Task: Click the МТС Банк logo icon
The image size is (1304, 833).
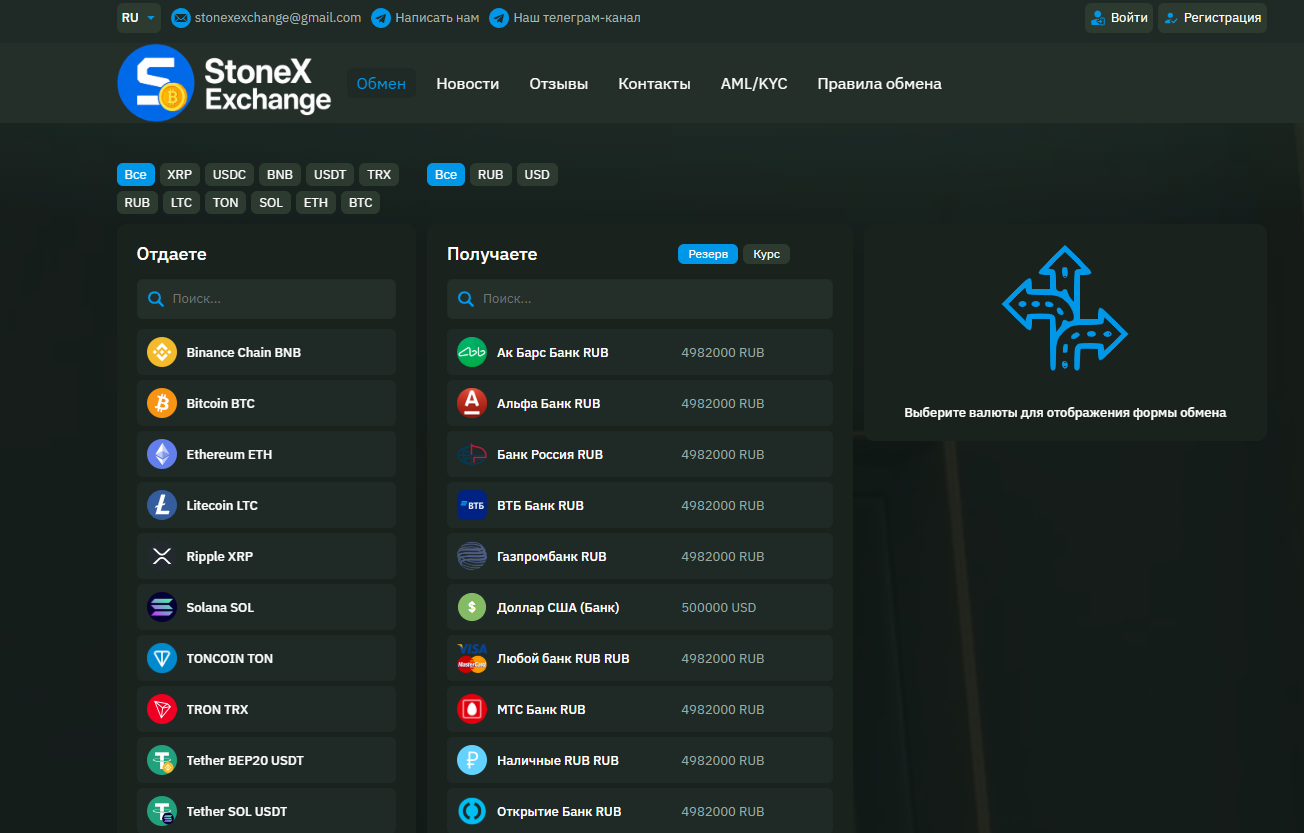Action: pyautogui.click(x=472, y=709)
